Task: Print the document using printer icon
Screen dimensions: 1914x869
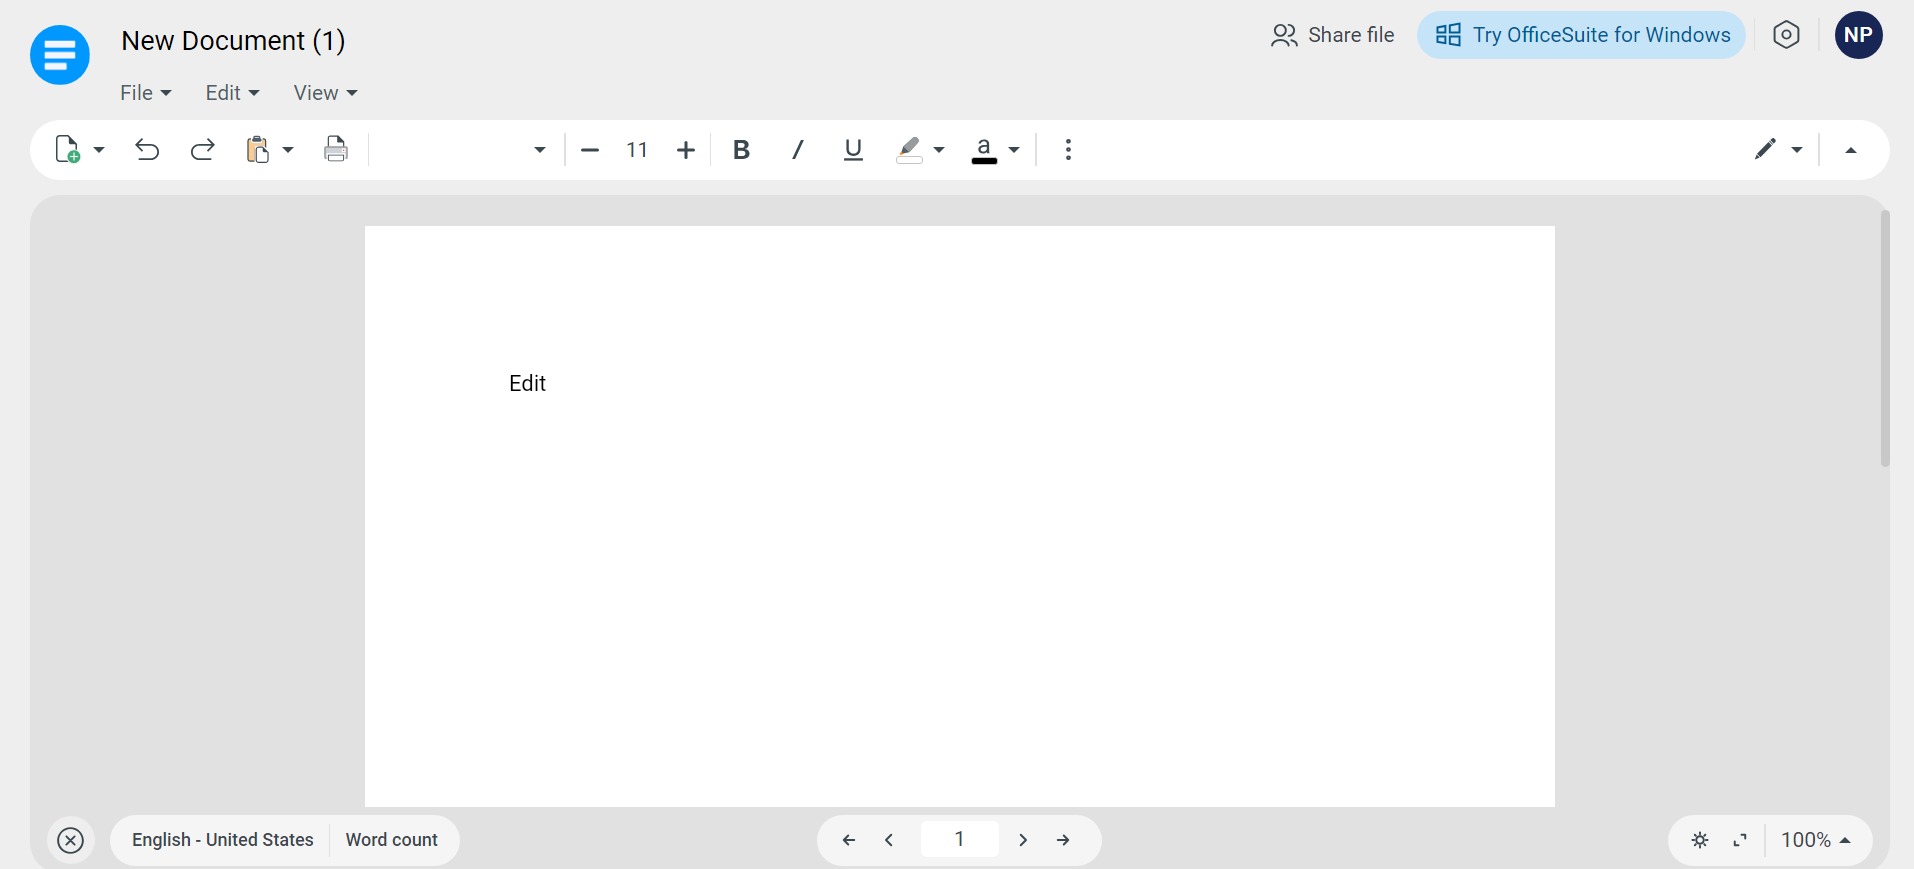Action: click(x=336, y=150)
